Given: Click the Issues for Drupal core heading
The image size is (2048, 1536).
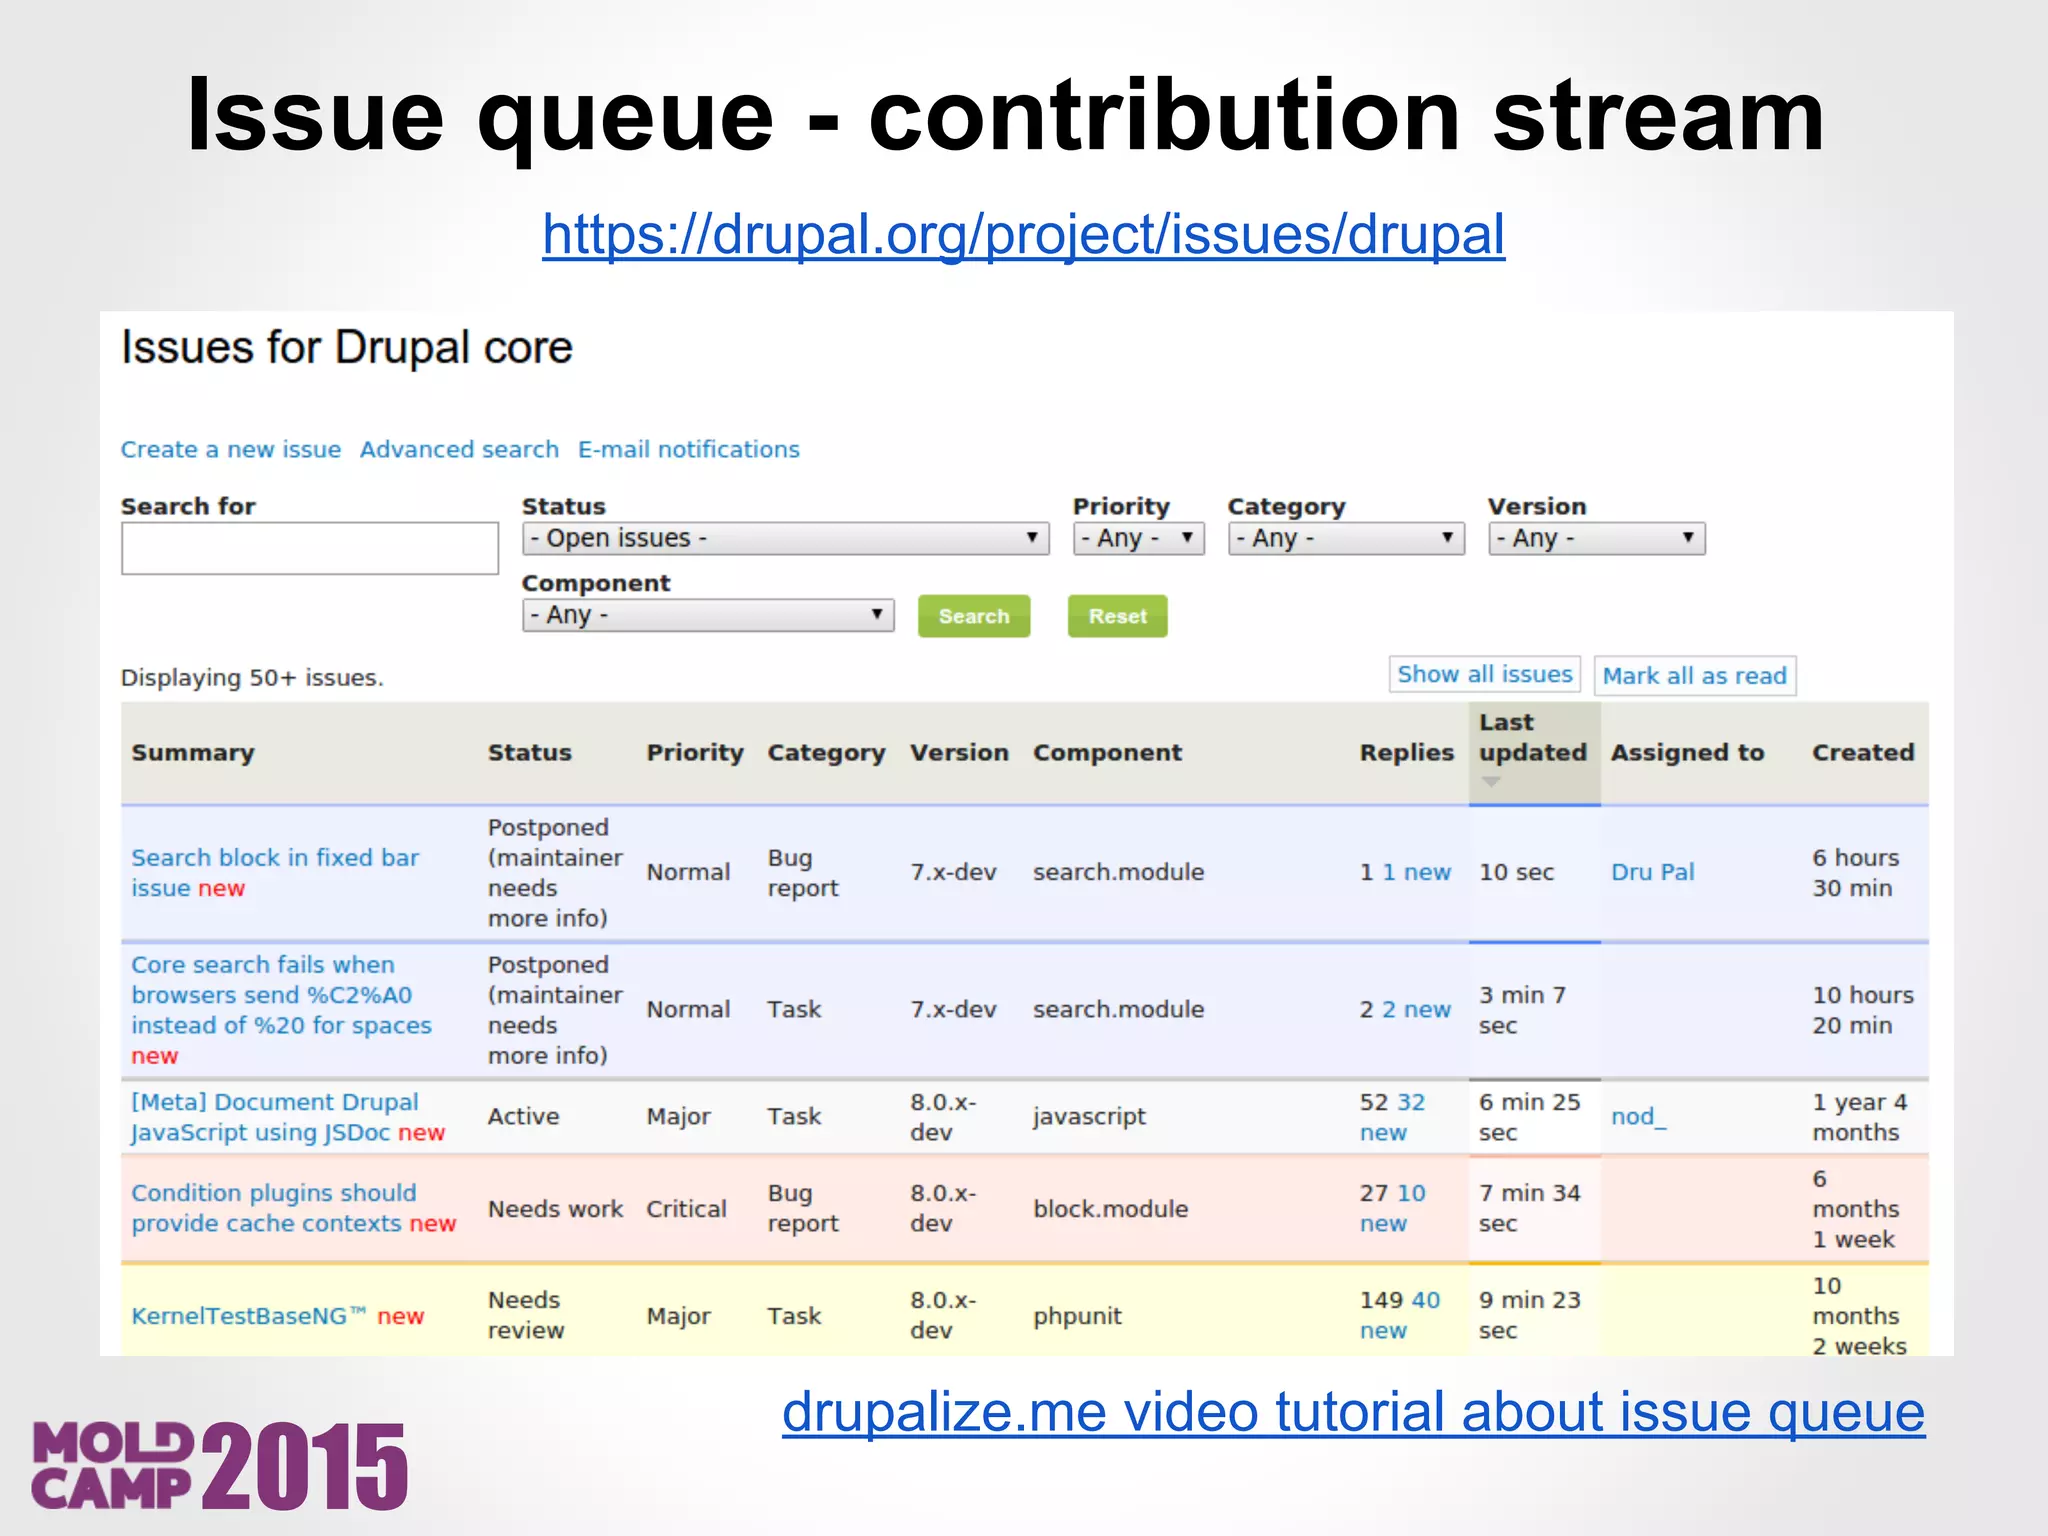Looking at the screenshot, I should tap(347, 349).
